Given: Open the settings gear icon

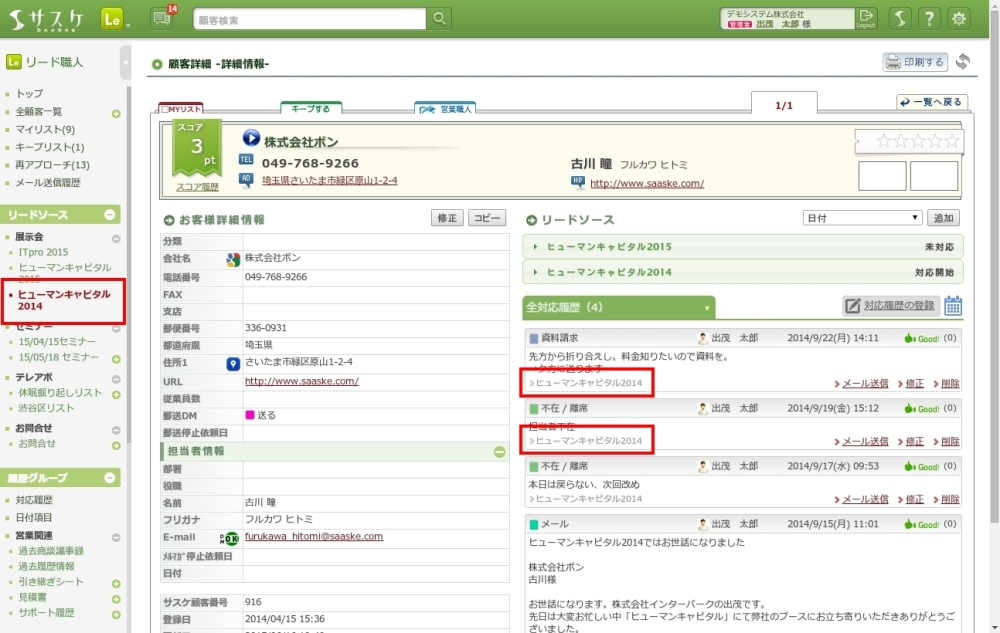Looking at the screenshot, I should coord(959,19).
